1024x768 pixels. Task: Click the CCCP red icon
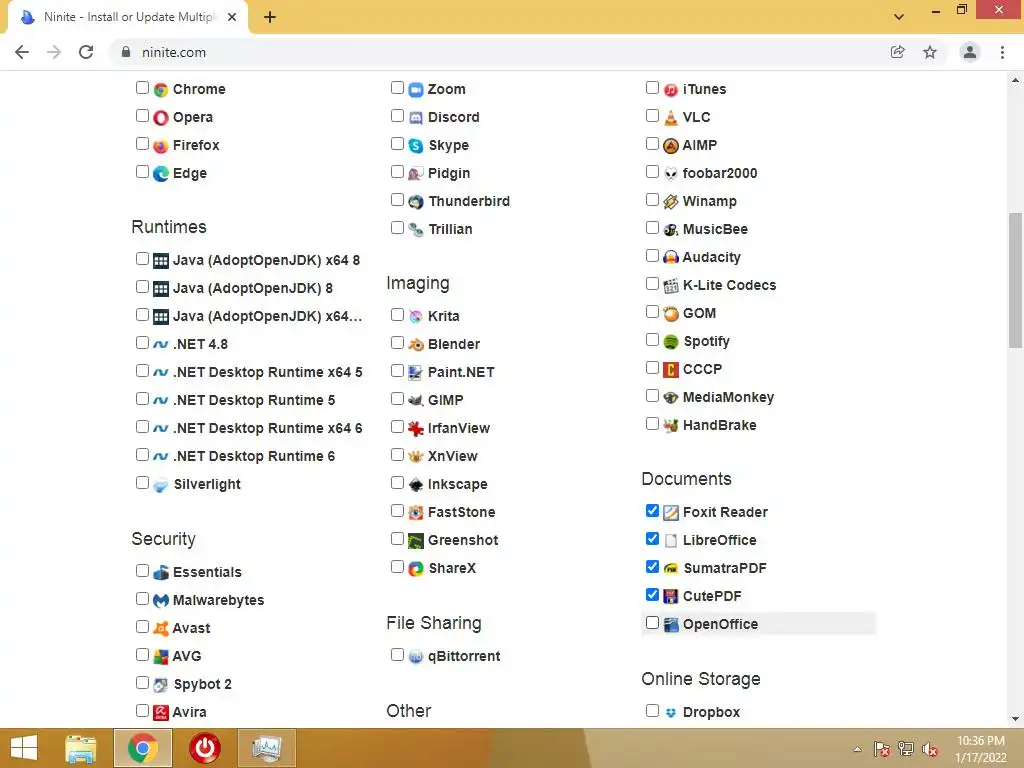671,370
